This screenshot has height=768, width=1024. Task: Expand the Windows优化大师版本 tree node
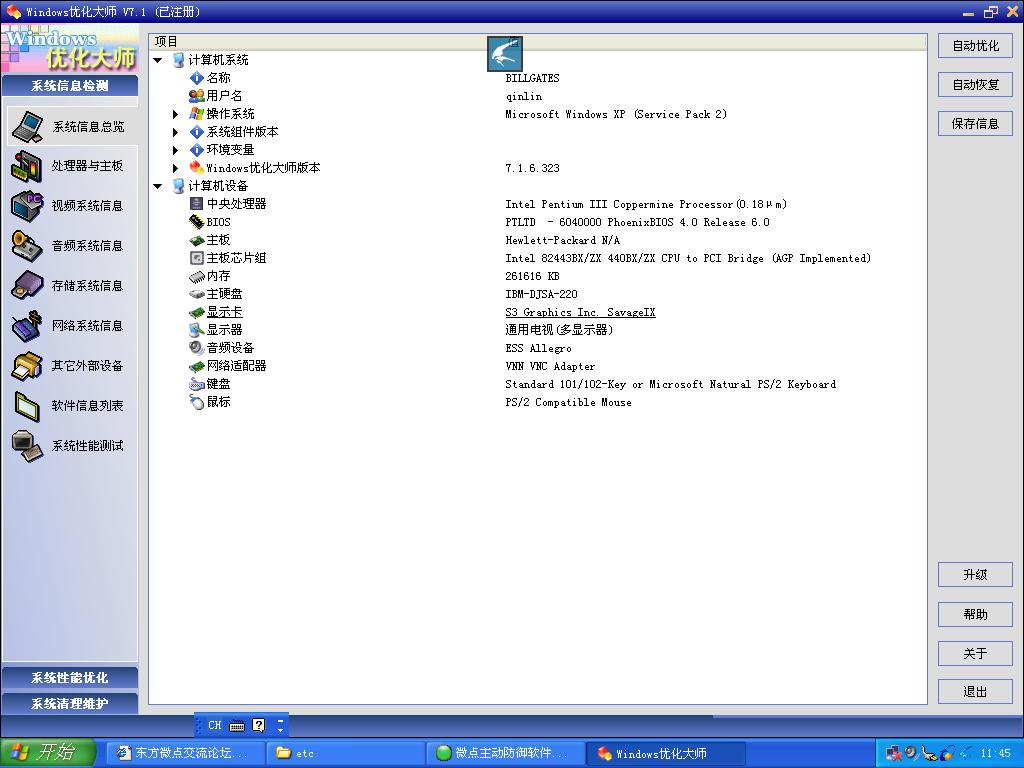coord(175,168)
